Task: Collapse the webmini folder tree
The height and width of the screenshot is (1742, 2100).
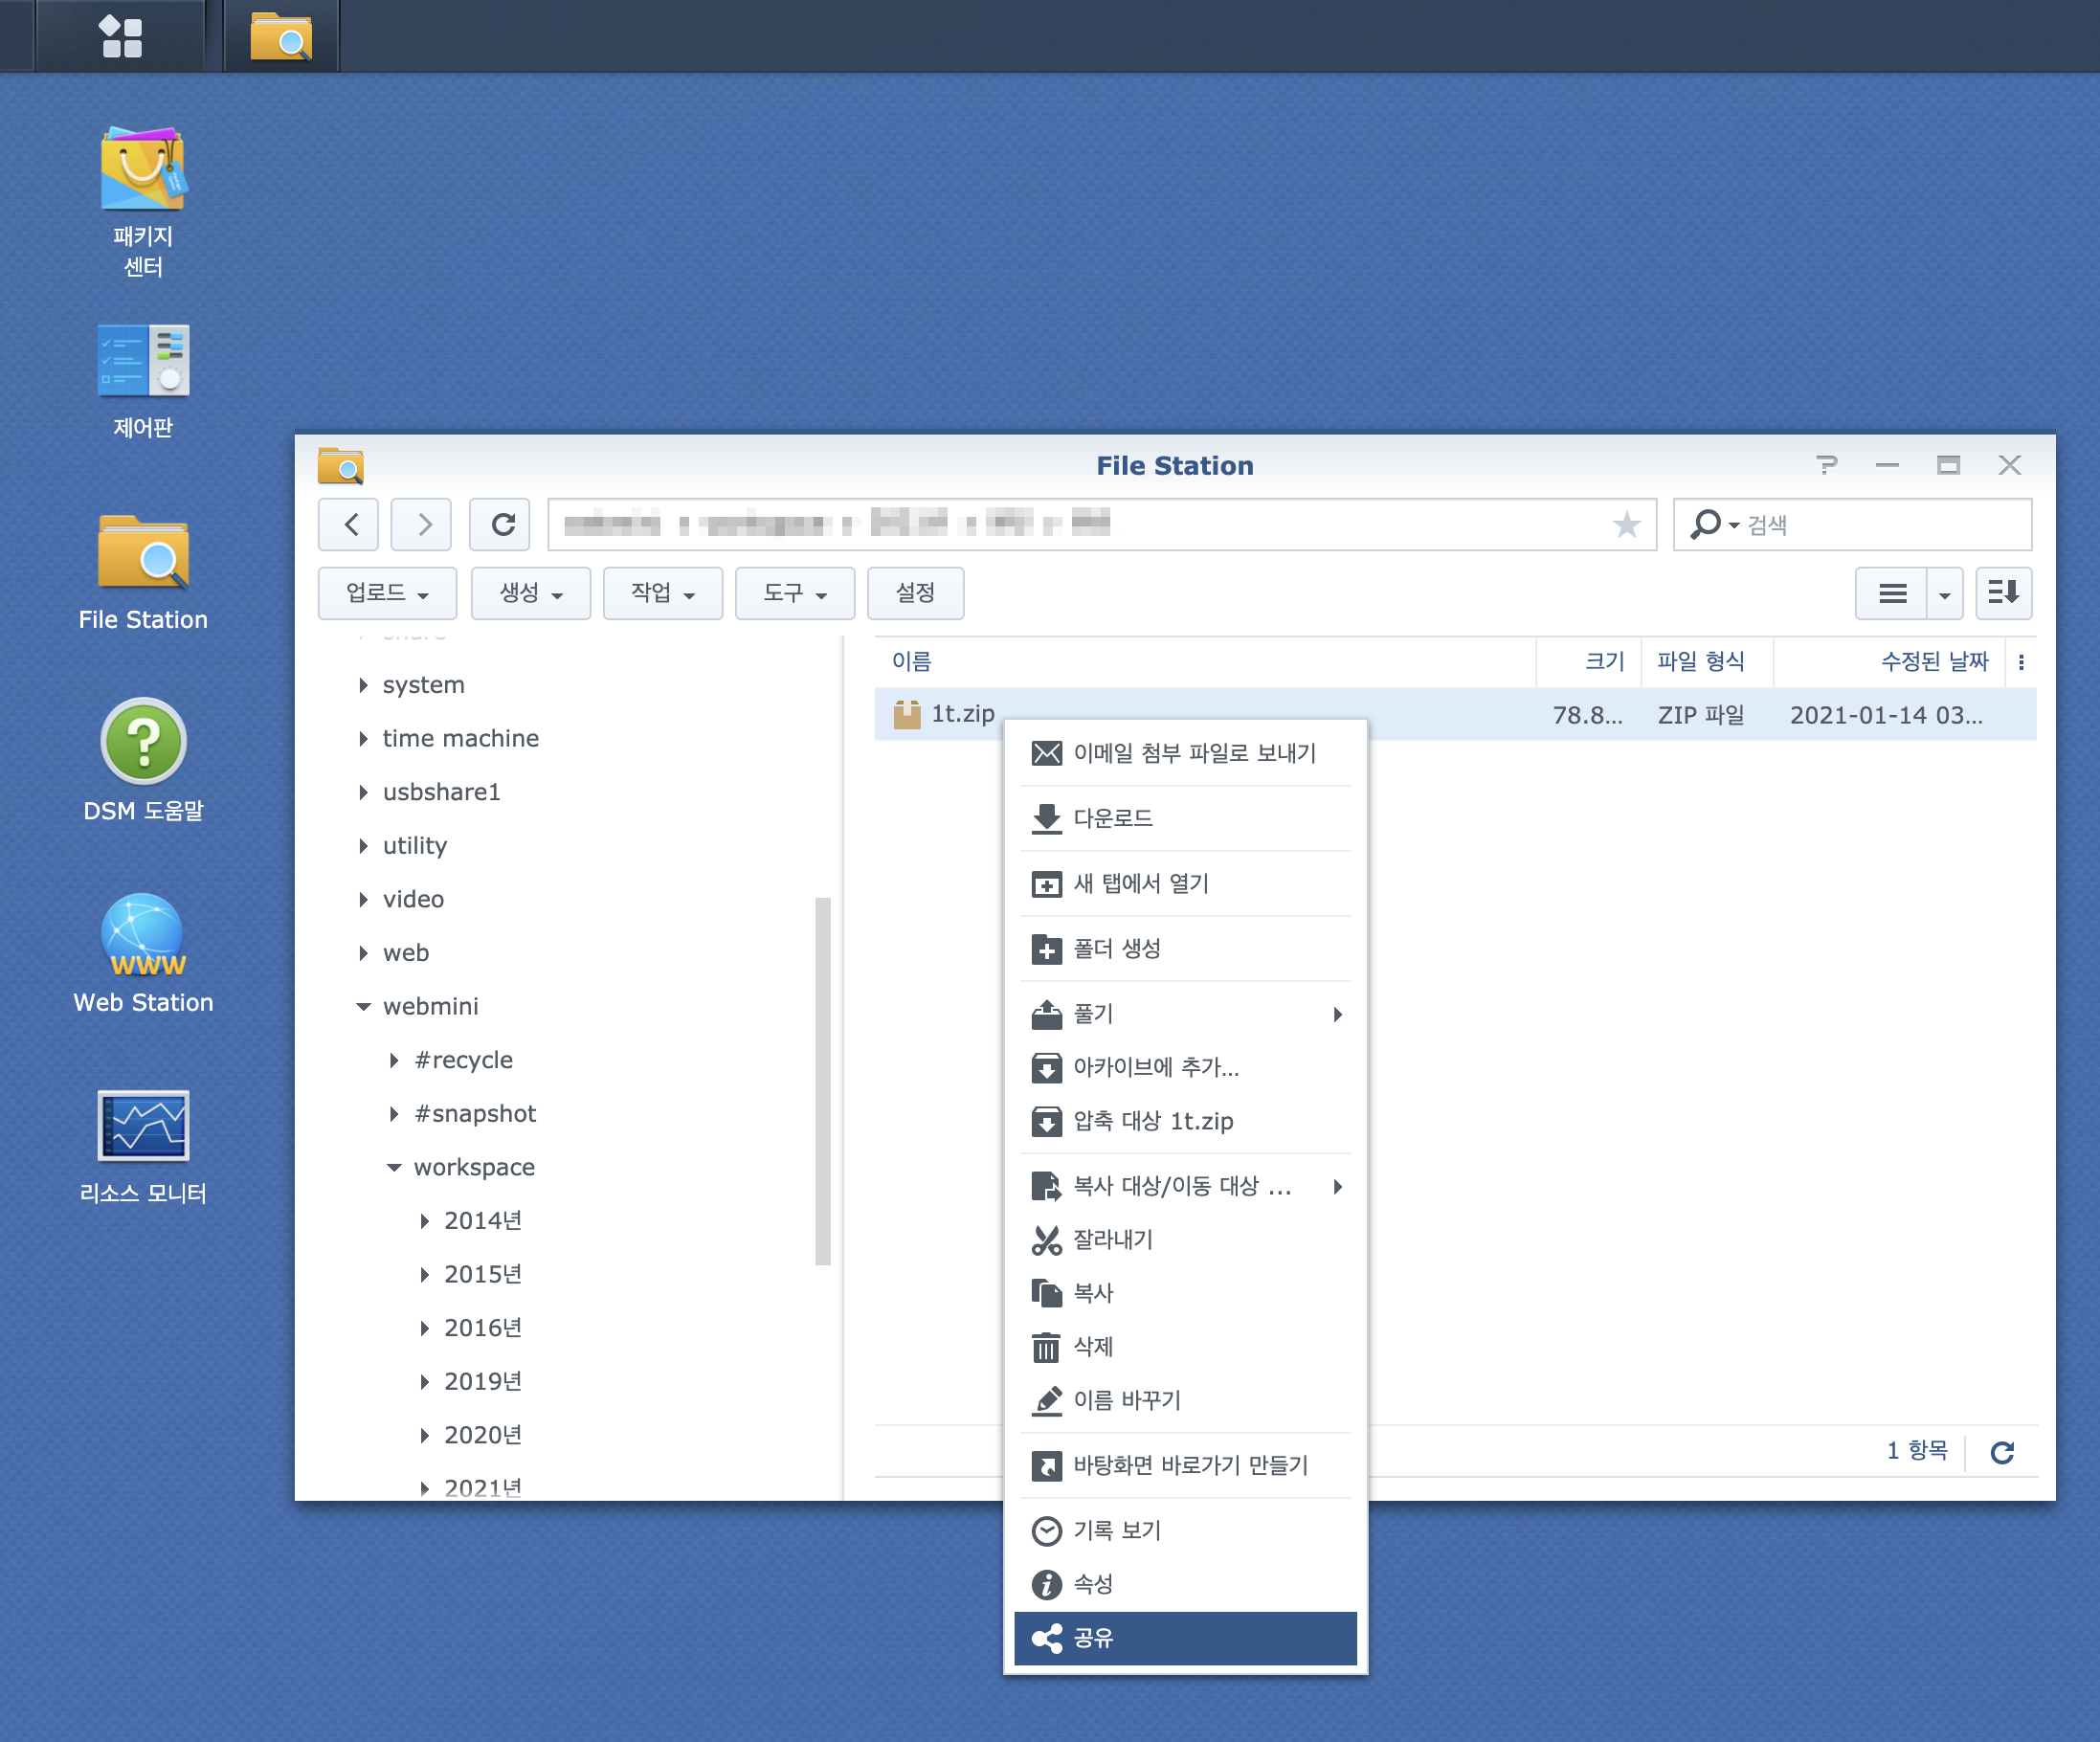Action: (x=364, y=1007)
